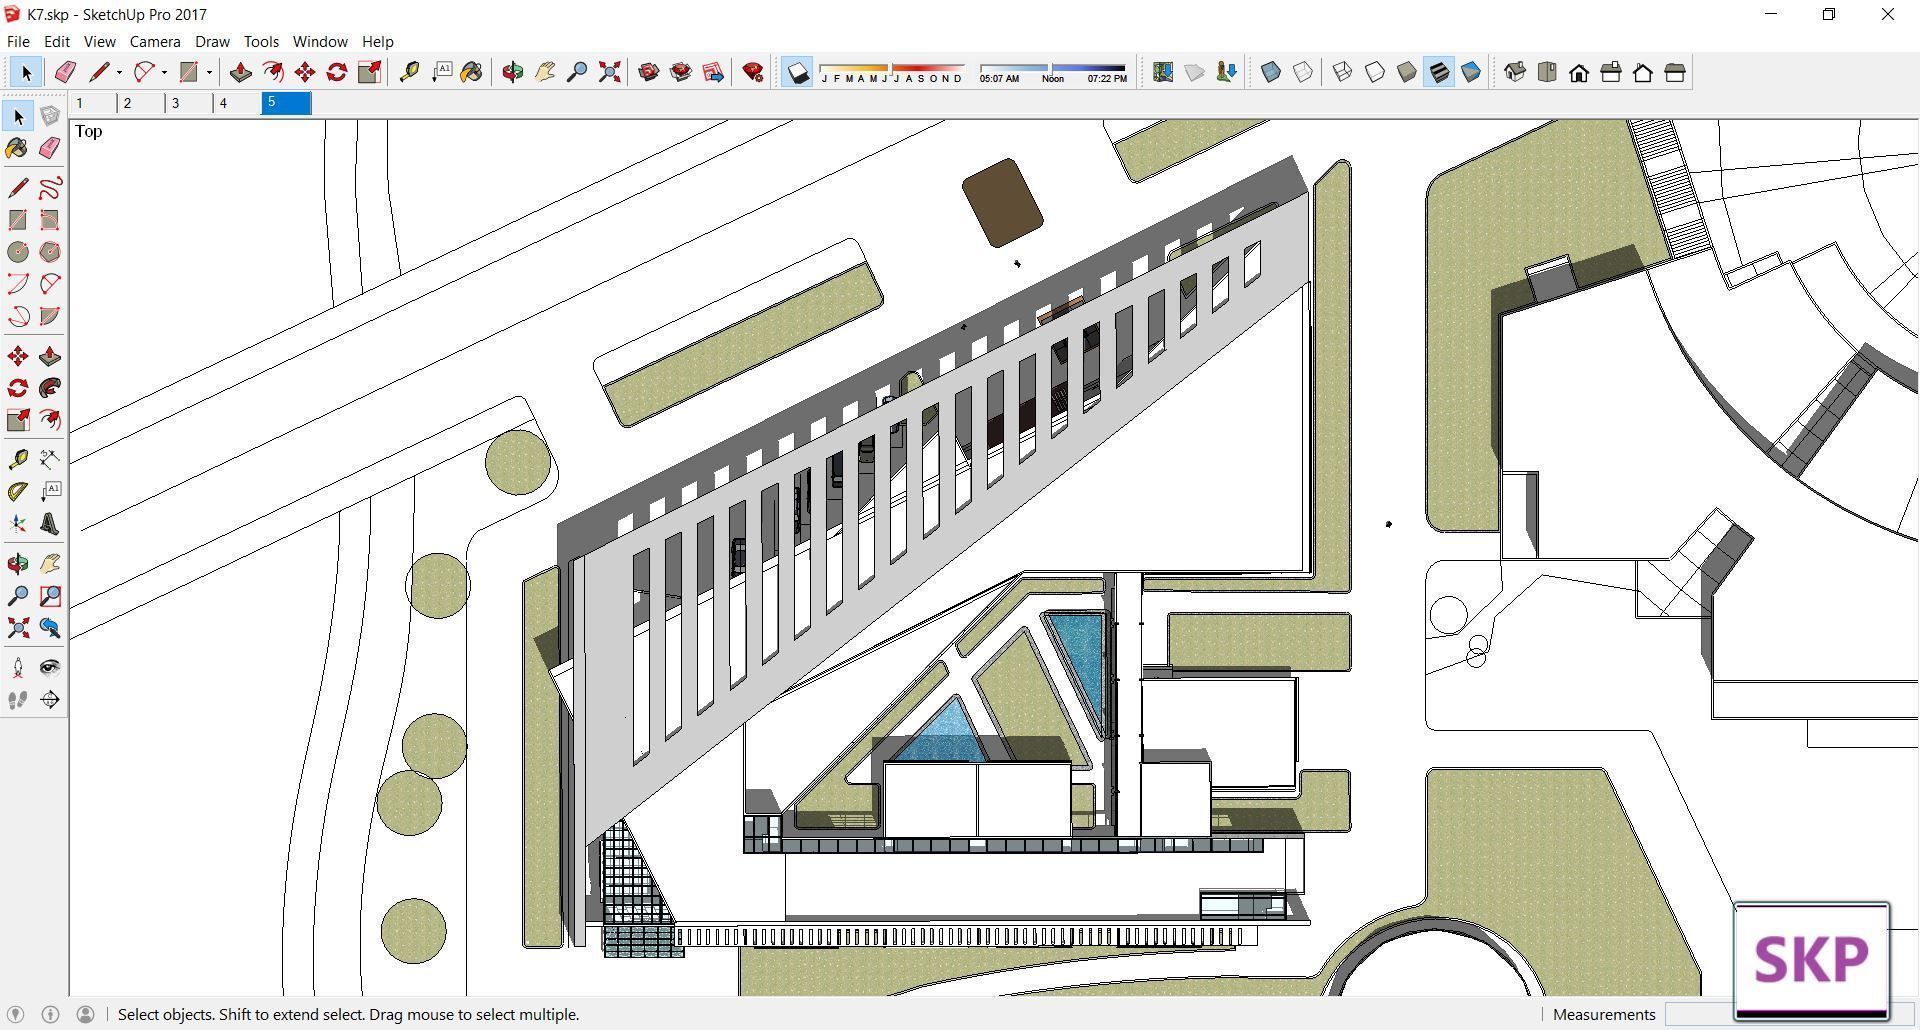
Task: Expand the Rectangle tool dropdown
Action: 209,72
